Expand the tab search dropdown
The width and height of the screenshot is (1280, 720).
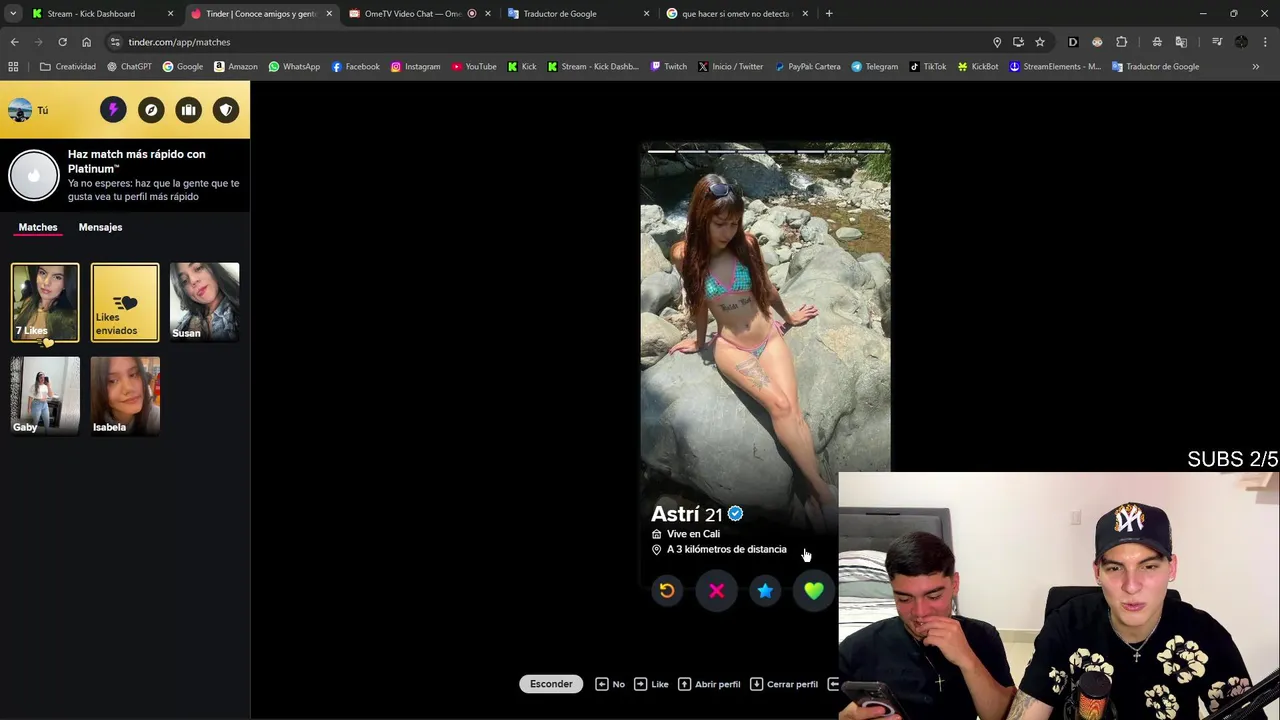pos(13,14)
